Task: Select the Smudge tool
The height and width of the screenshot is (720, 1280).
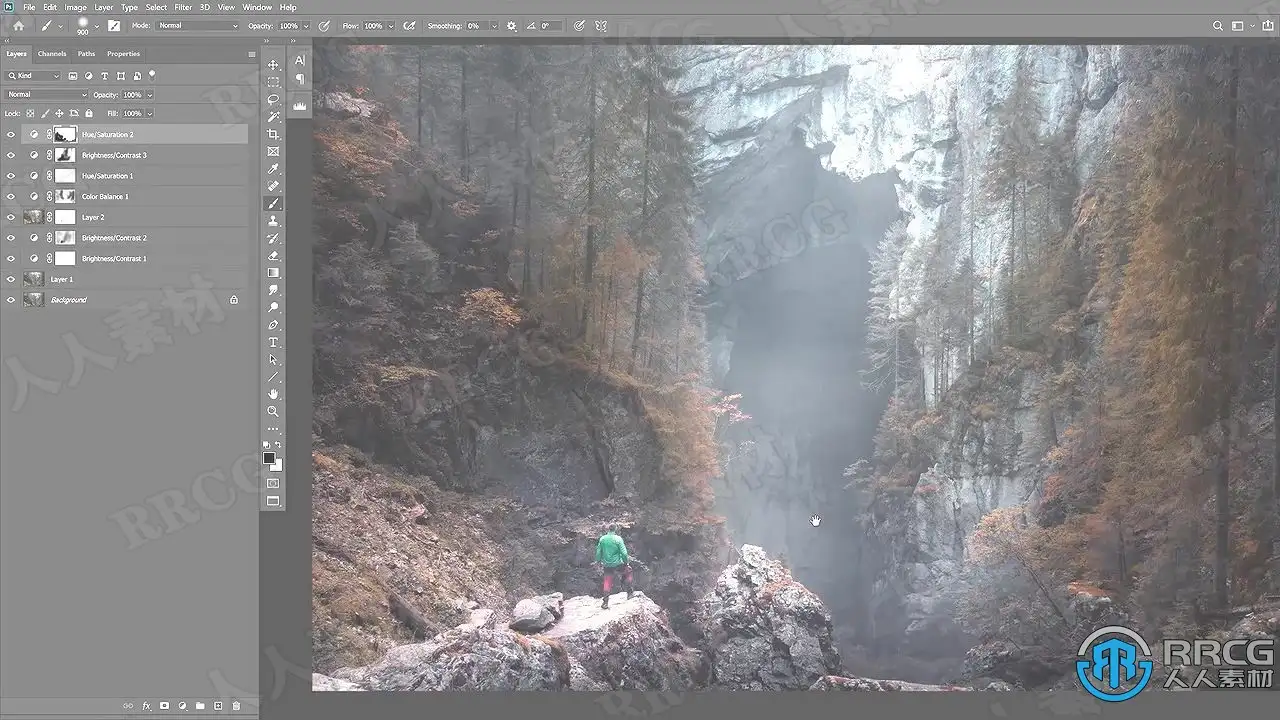Action: (x=273, y=290)
